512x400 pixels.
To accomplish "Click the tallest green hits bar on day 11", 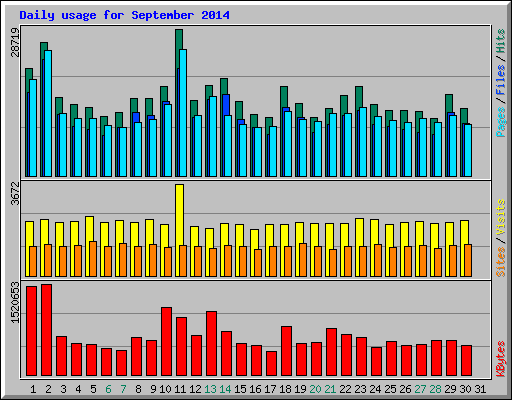I will click(179, 39).
